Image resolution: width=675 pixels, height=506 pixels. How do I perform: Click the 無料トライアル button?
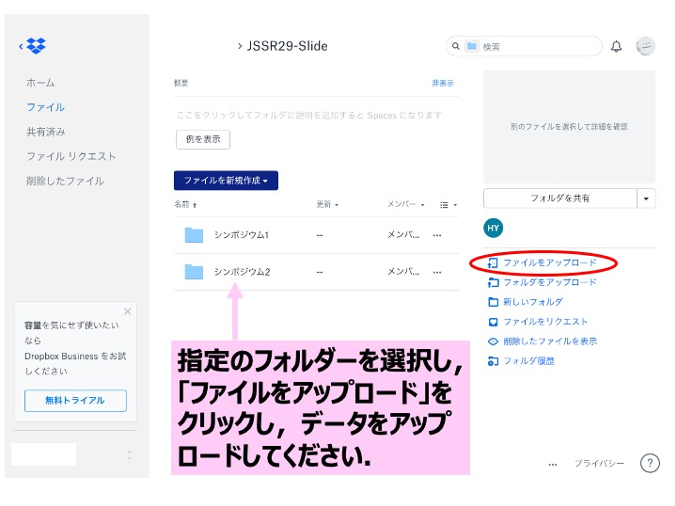(75, 400)
